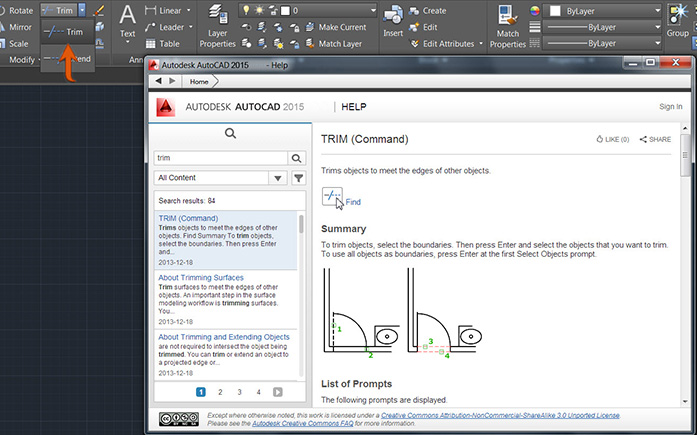698x435 pixels.
Task: Open the ByLayer object color dropdown
Action: tap(602, 11)
